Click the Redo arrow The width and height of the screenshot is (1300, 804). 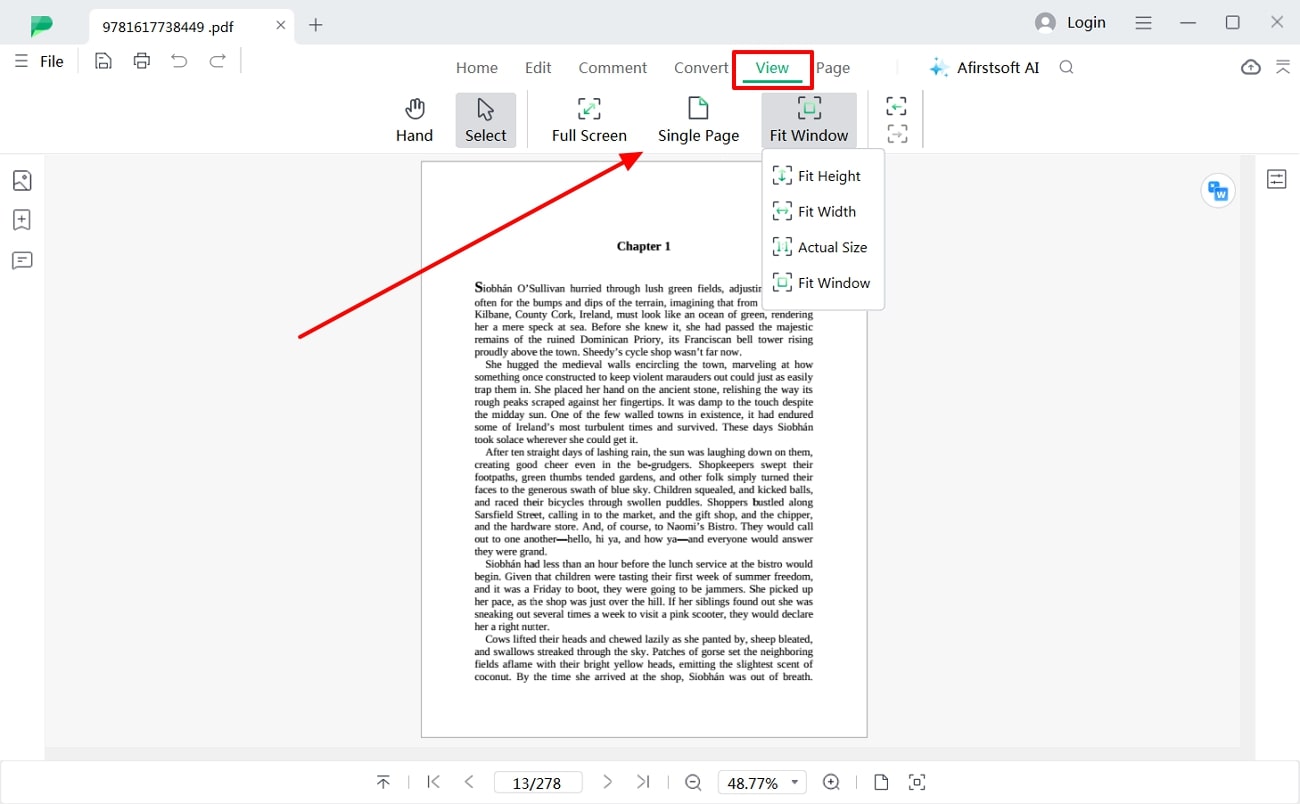coord(217,62)
